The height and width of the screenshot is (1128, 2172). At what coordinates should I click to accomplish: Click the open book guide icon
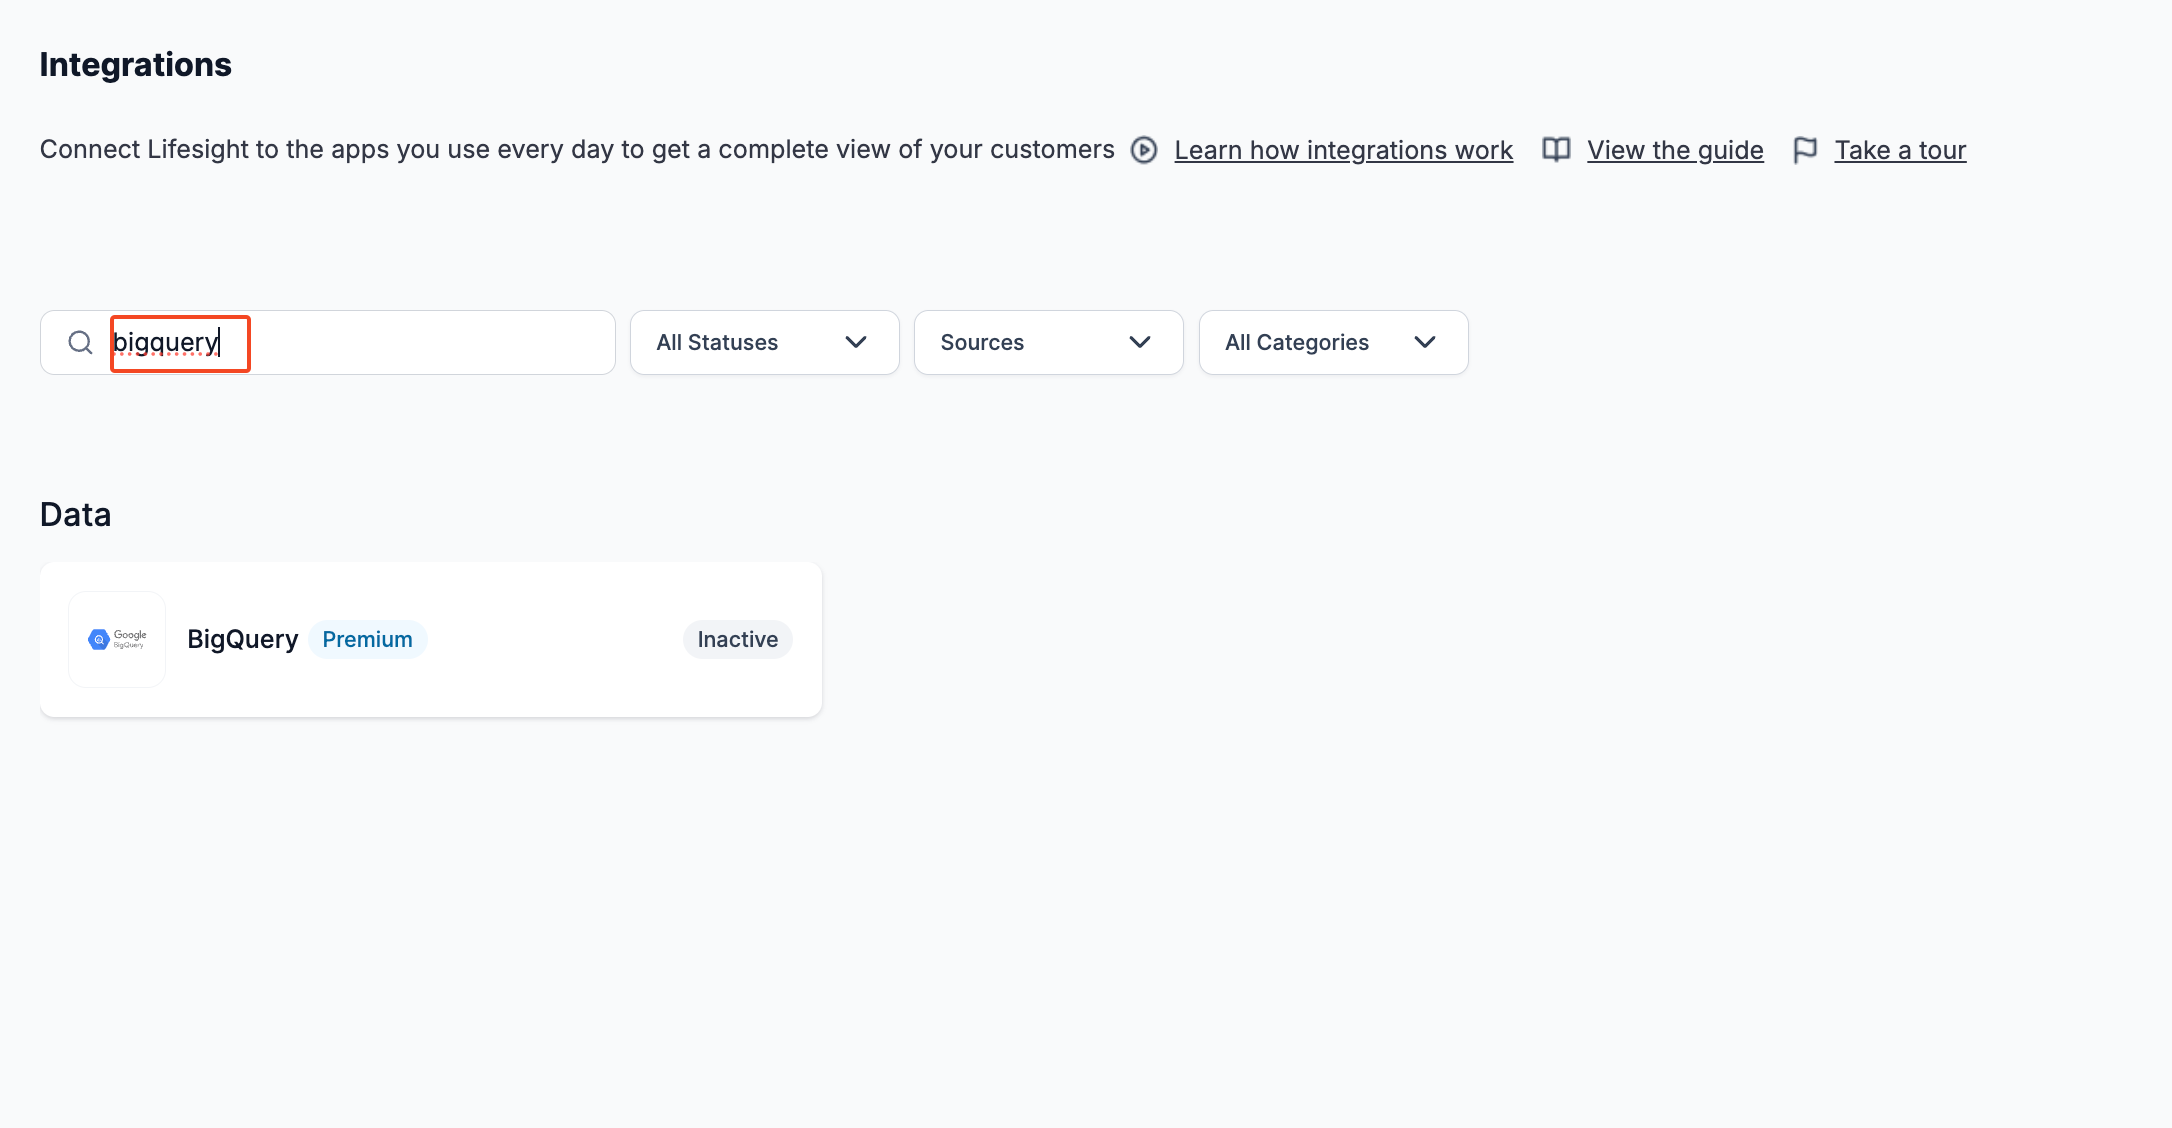pos(1556,150)
